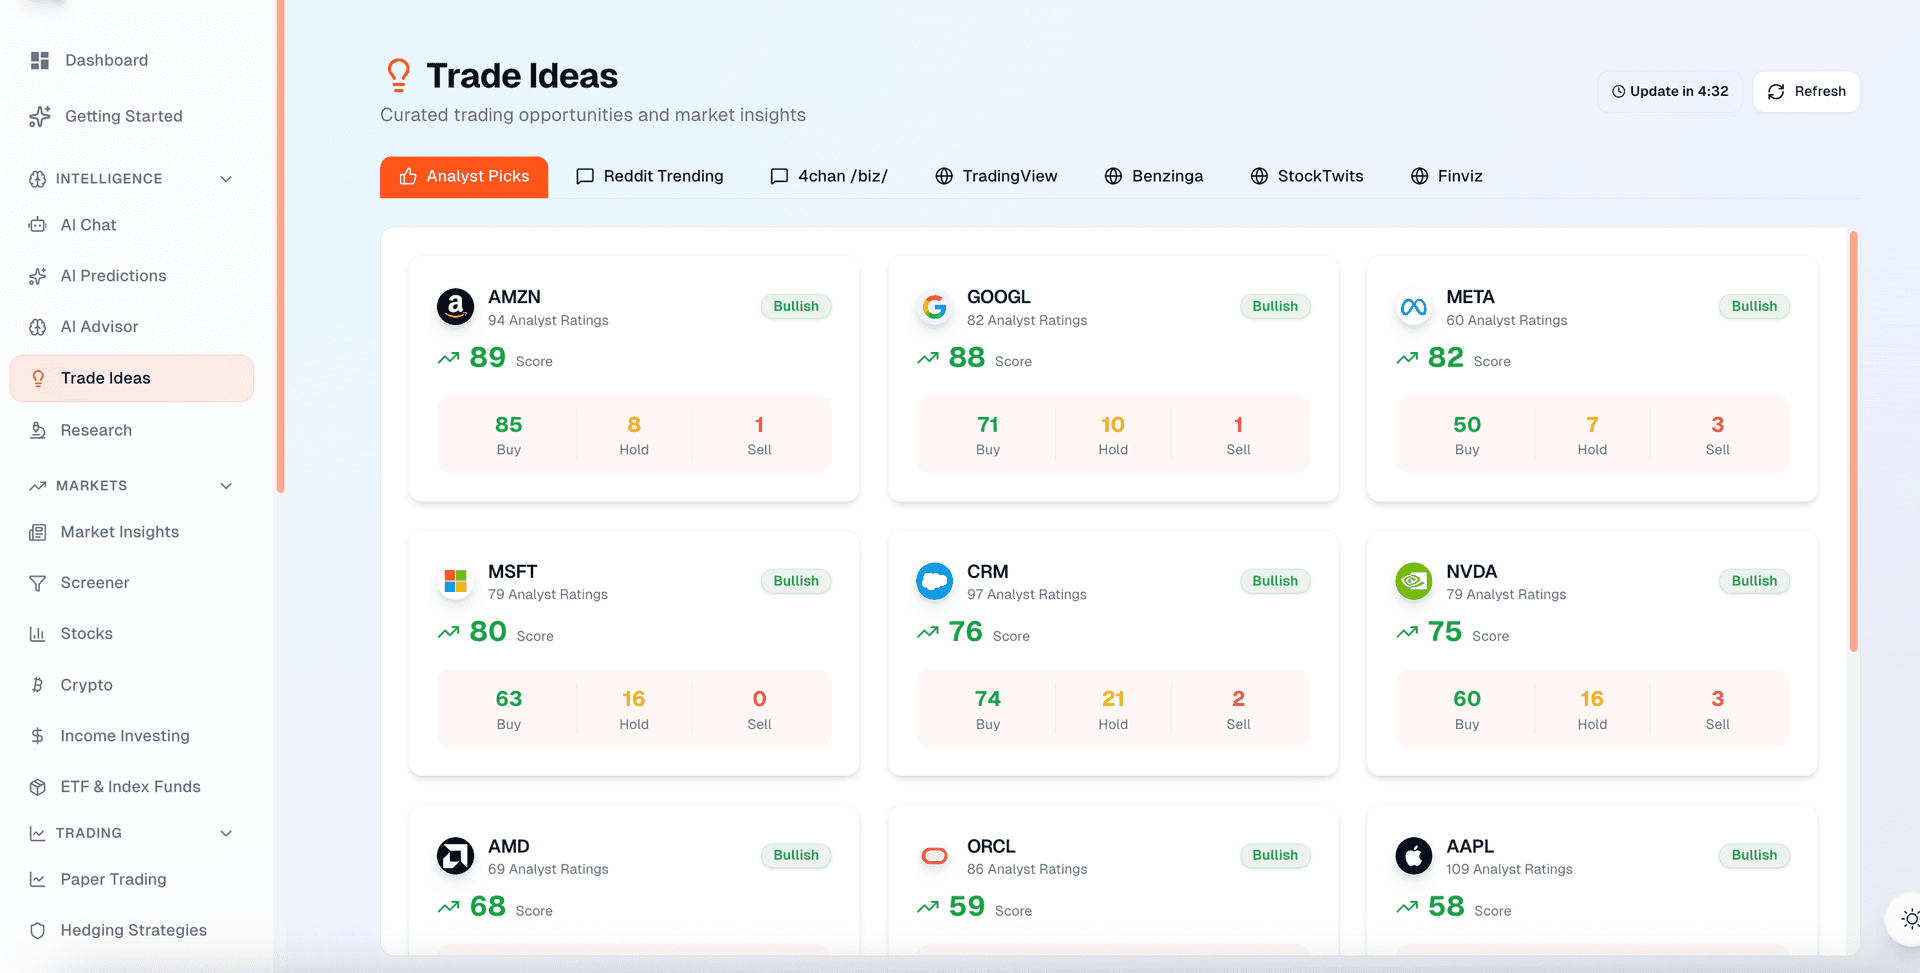Image resolution: width=1920 pixels, height=973 pixels.
Task: Click the Trade Ideas lightbulb sidebar icon
Action: [38, 378]
